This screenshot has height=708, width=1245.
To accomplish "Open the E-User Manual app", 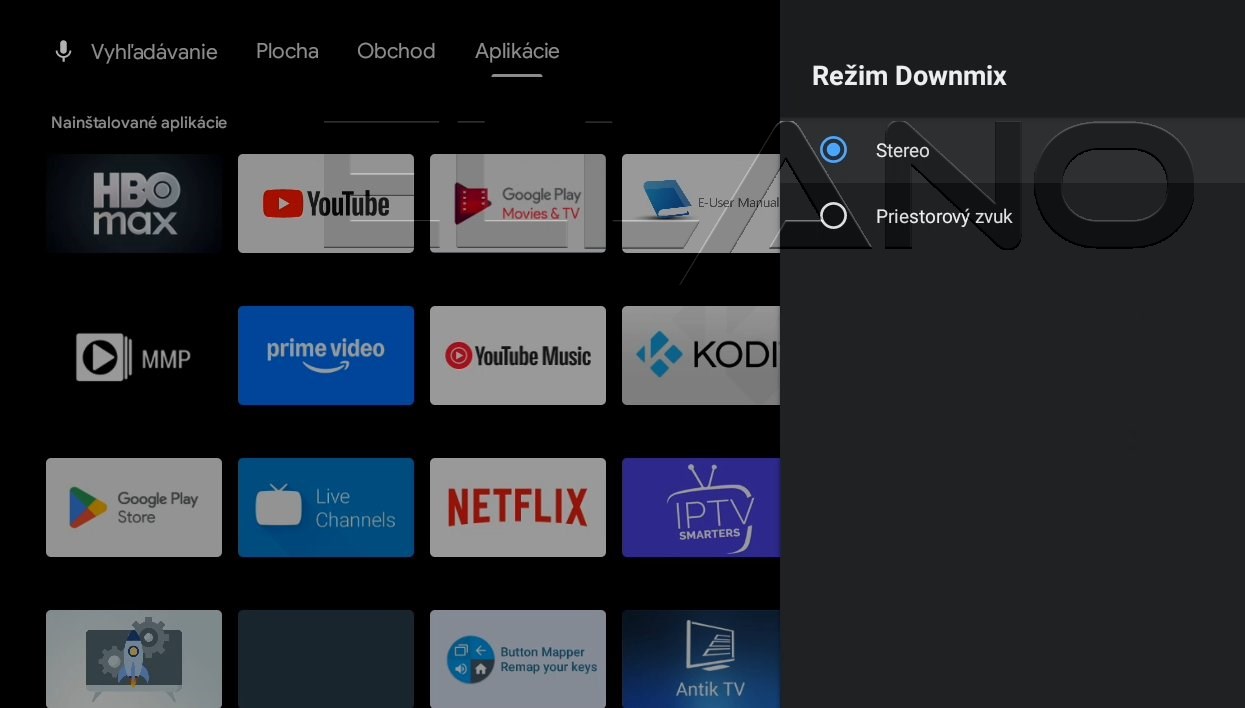I will point(700,203).
